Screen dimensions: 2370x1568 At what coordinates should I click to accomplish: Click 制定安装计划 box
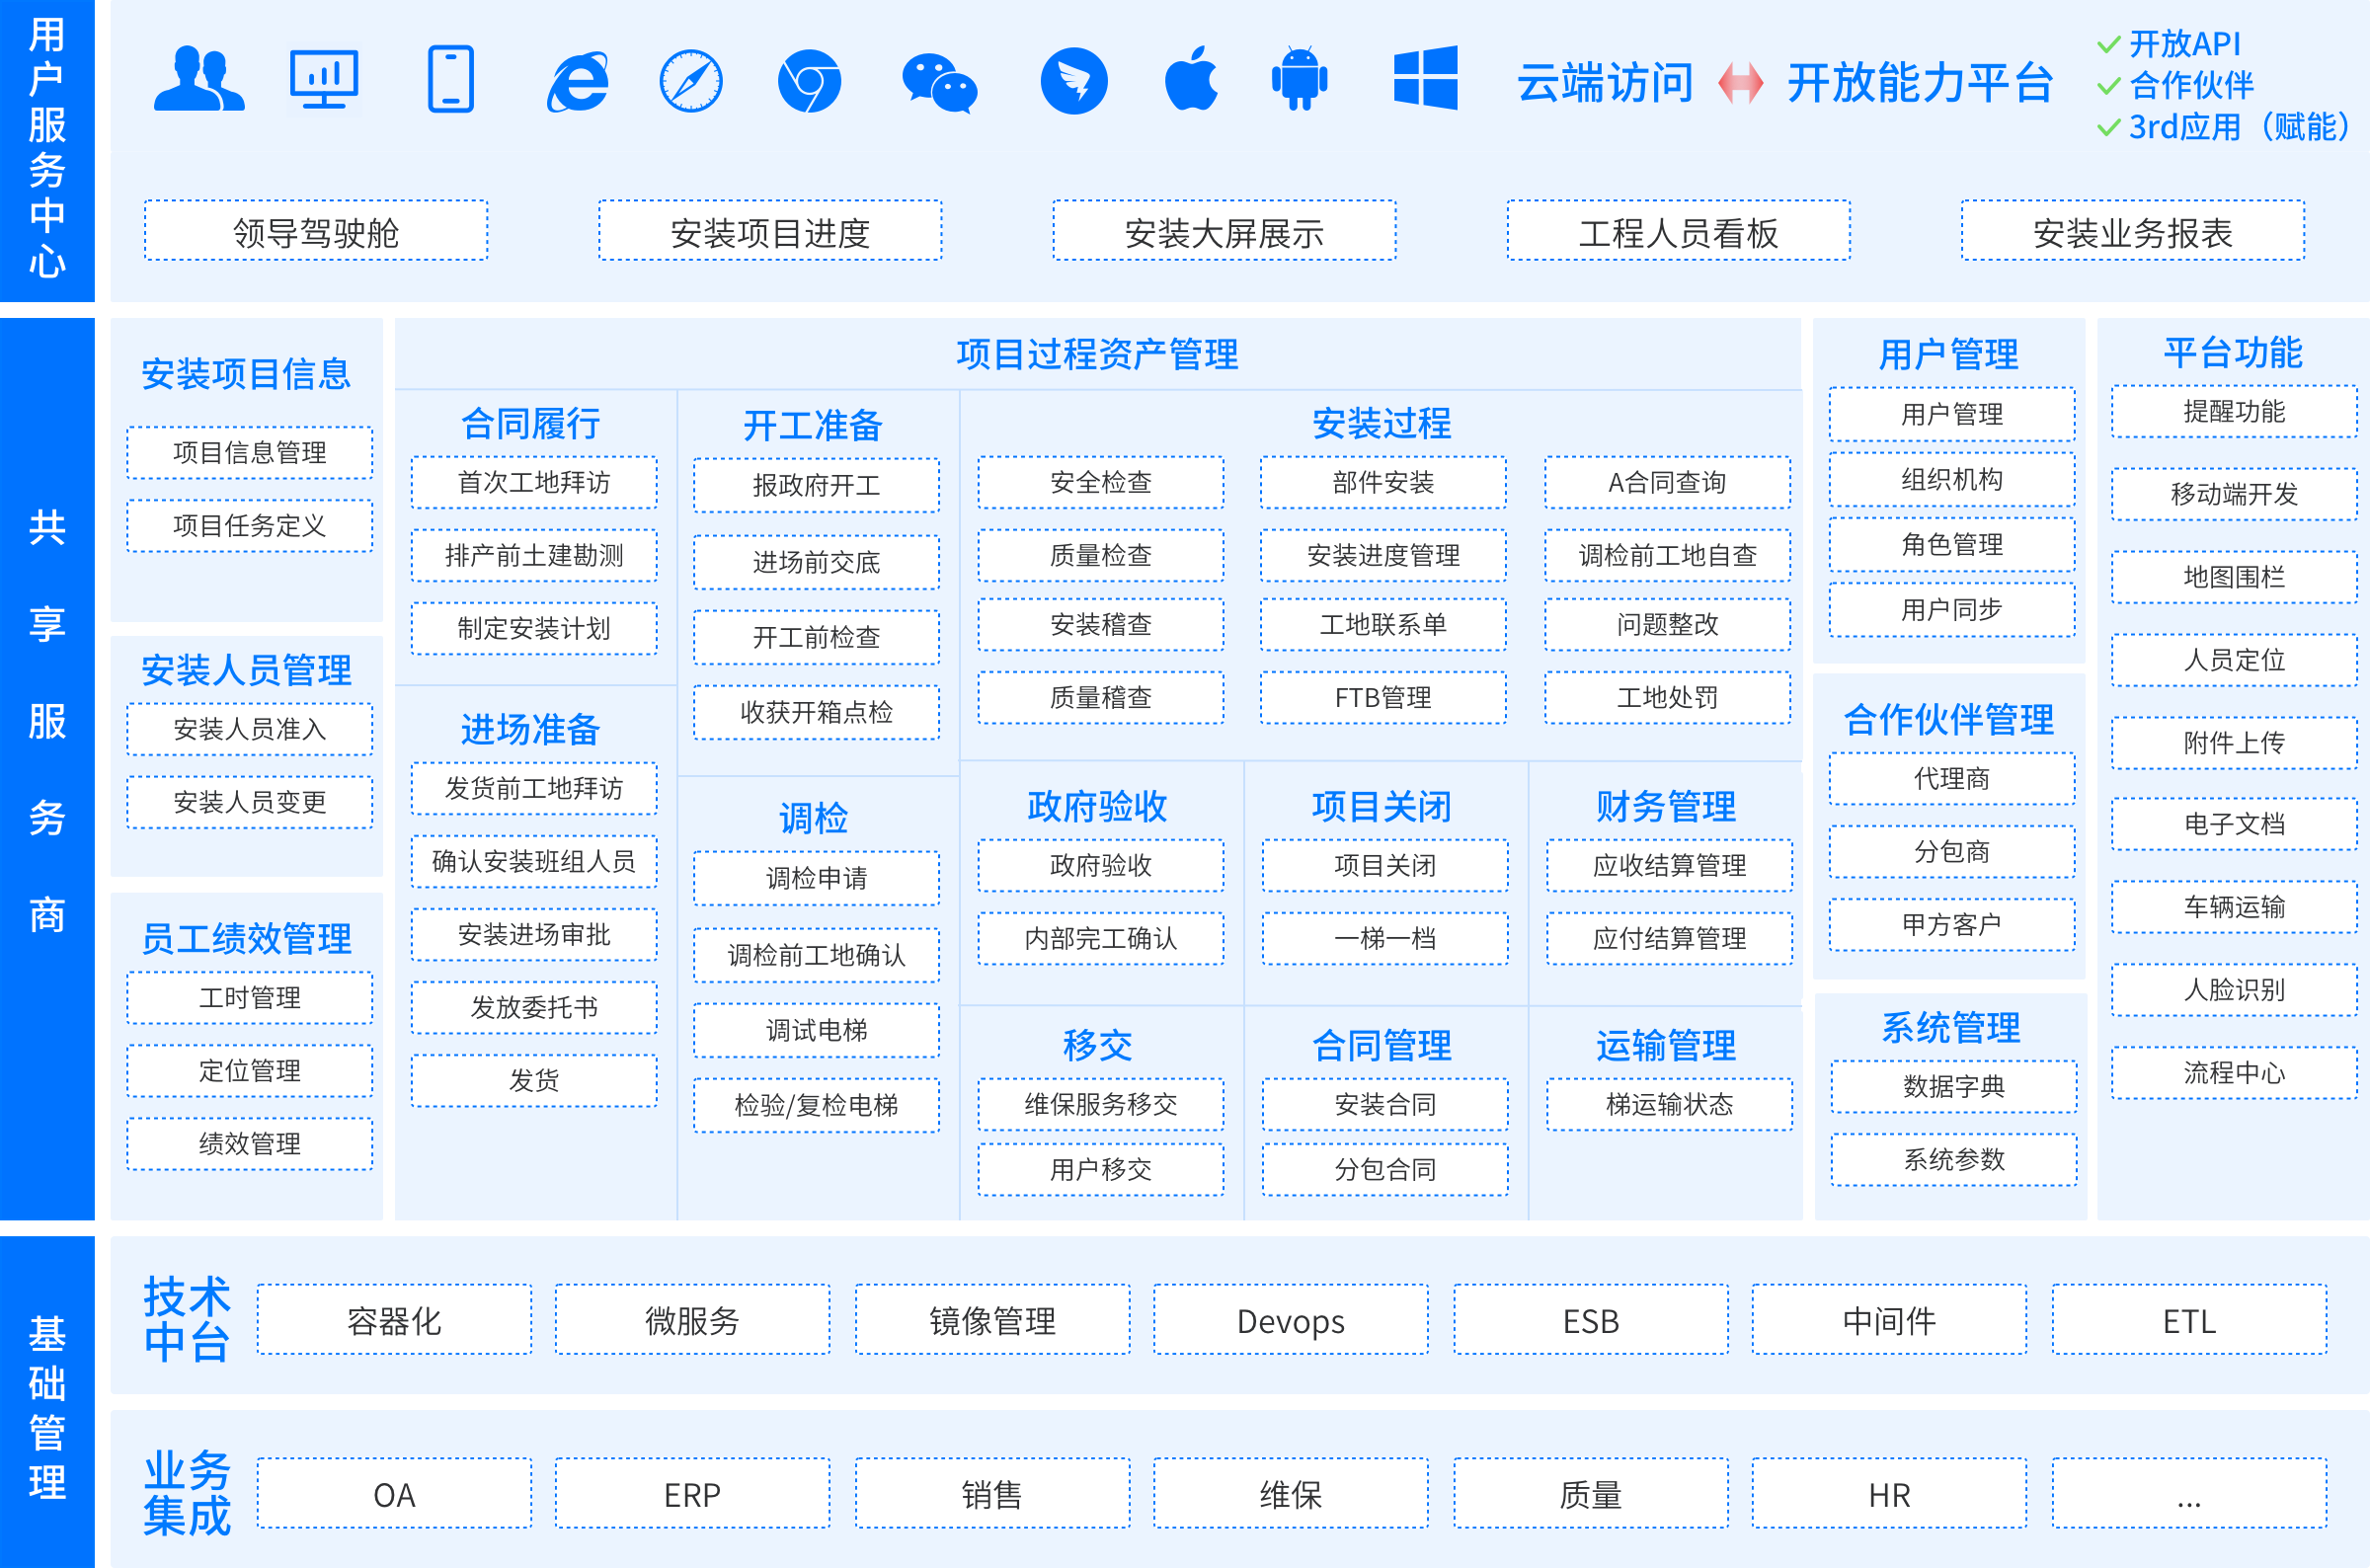[x=534, y=629]
